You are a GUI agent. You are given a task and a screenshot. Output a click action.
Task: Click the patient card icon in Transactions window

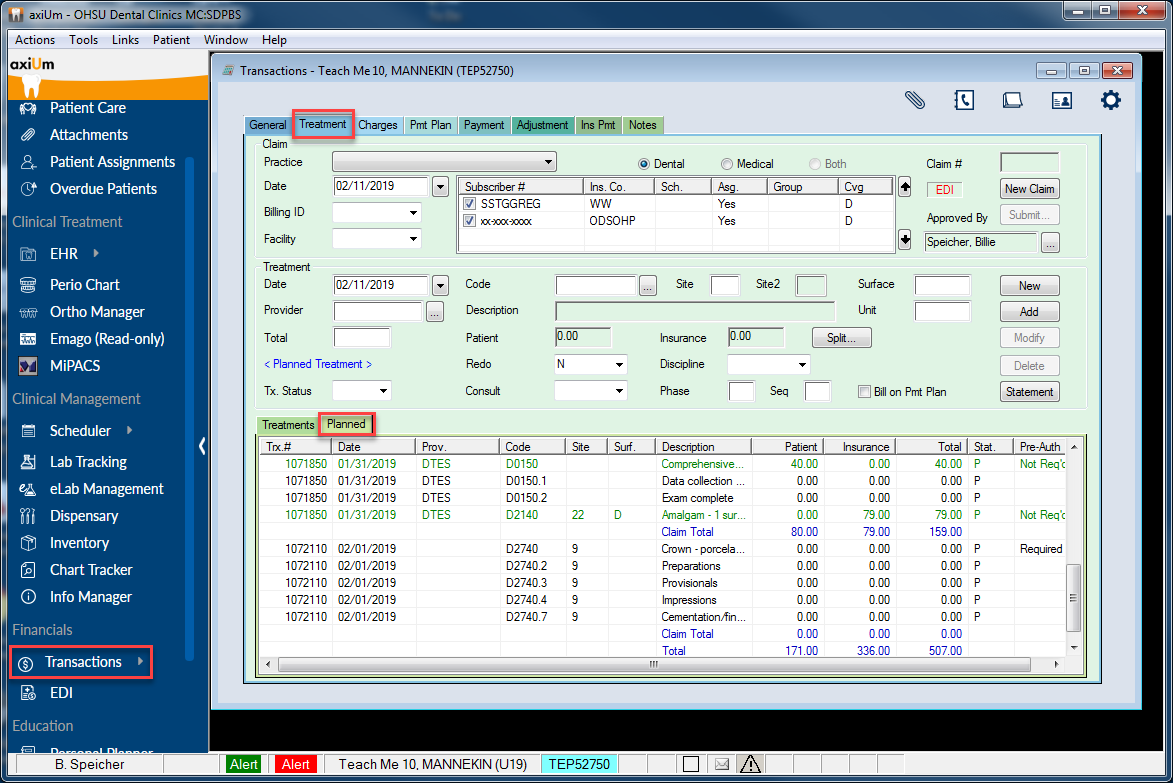pyautogui.click(x=1062, y=100)
